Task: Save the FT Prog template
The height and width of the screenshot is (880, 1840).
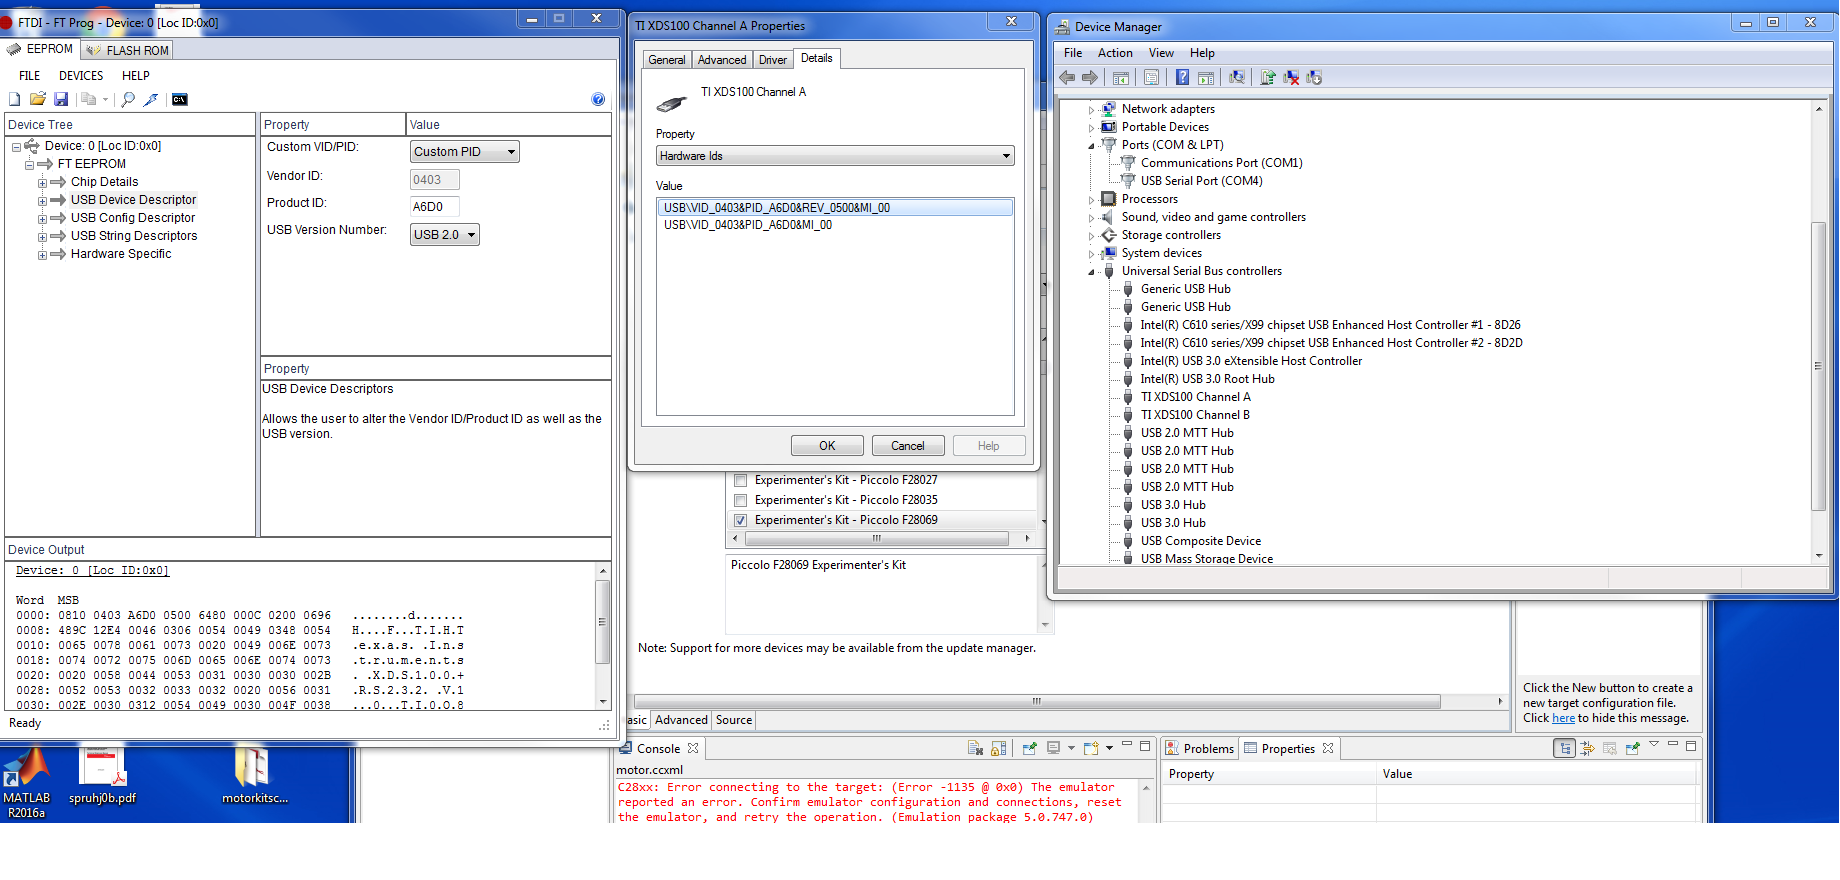Action: click(61, 99)
